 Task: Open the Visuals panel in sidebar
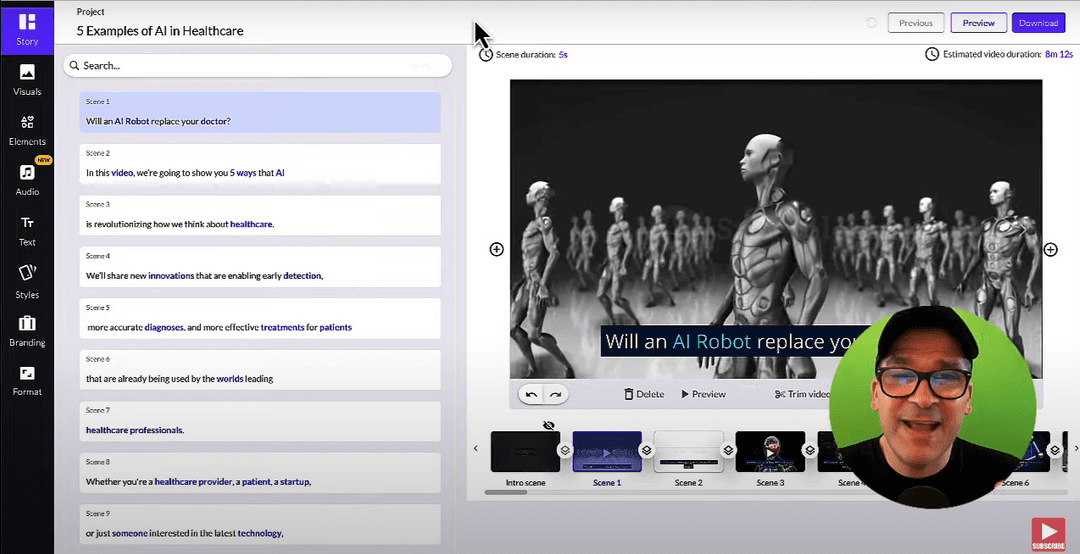coord(27,79)
